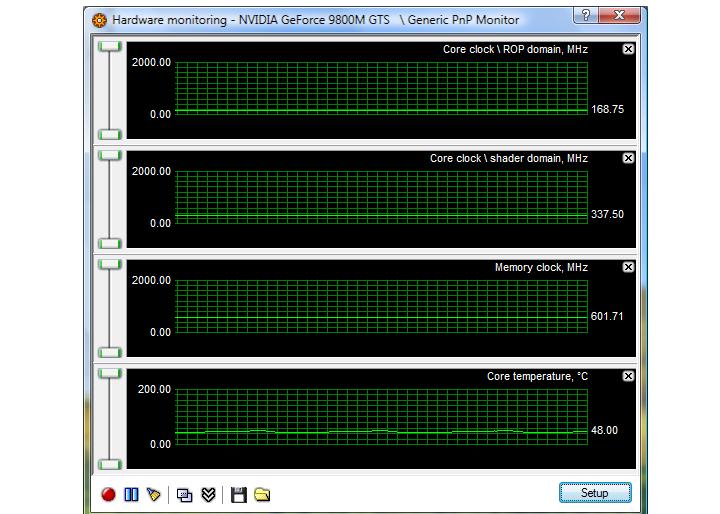720x514 pixels.
Task: Click the 'Memory clock, MHz' label
Action: pyautogui.click(x=541, y=267)
